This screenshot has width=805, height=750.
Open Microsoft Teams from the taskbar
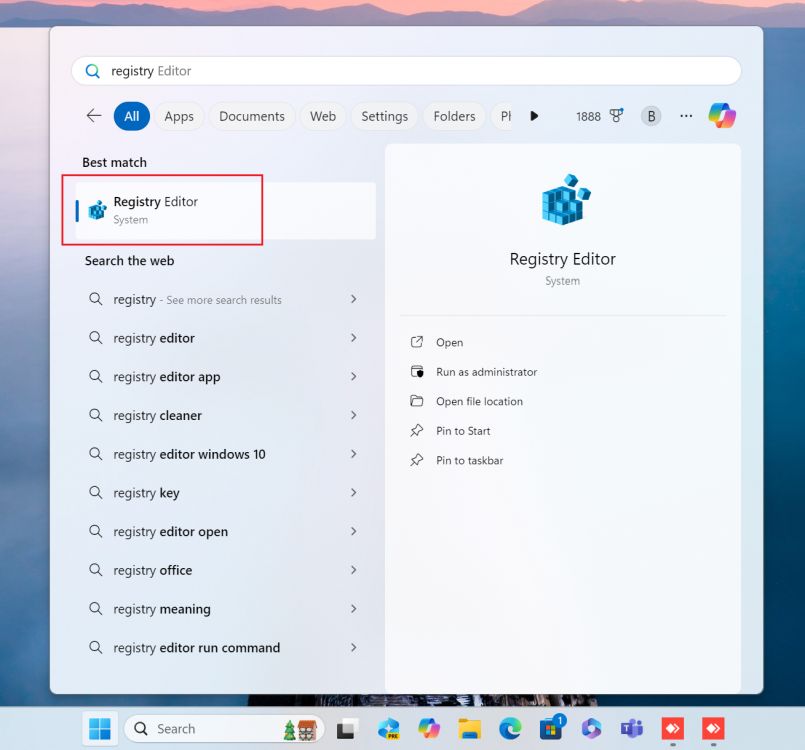(632, 729)
